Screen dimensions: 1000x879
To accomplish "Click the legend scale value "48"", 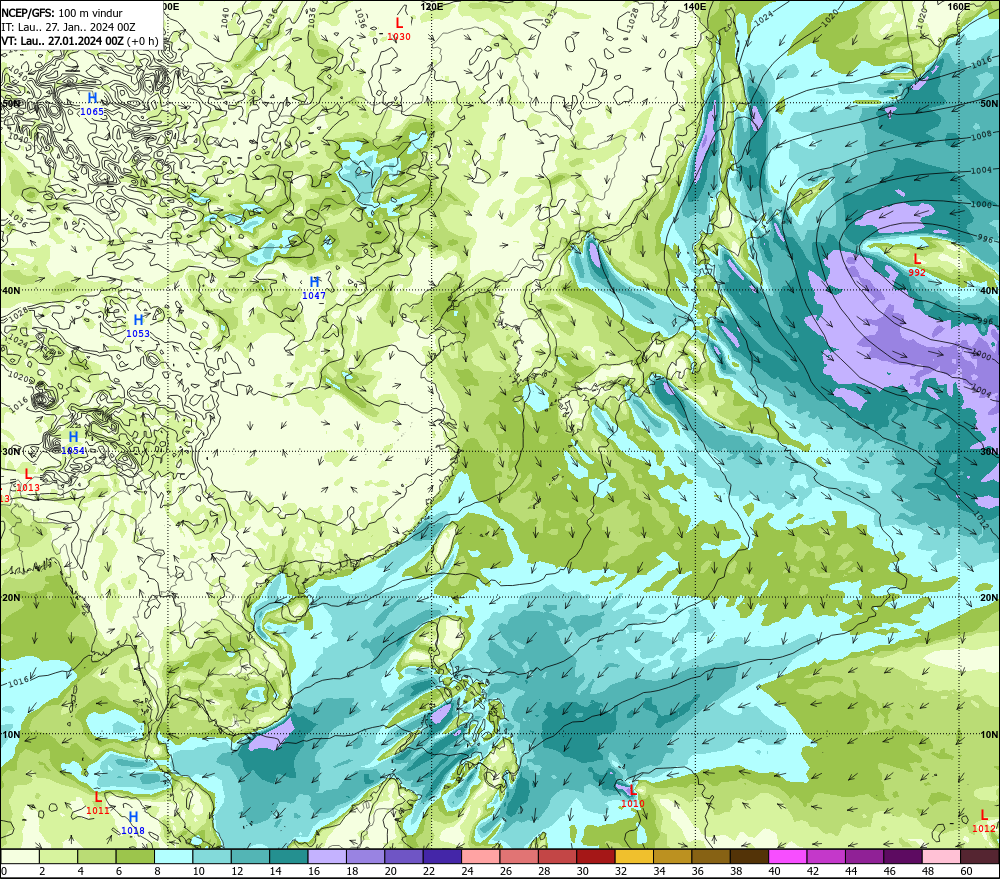I will coord(928,871).
